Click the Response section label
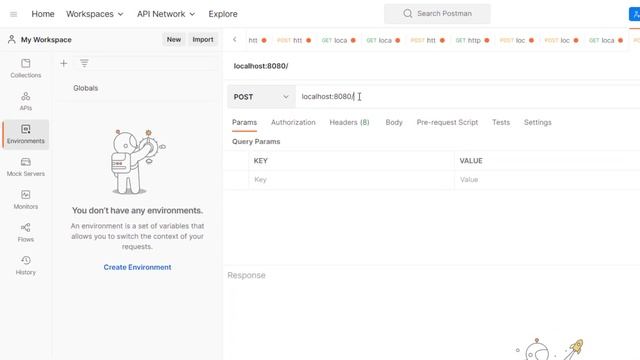Viewport: 640px width, 360px height. (x=246, y=276)
